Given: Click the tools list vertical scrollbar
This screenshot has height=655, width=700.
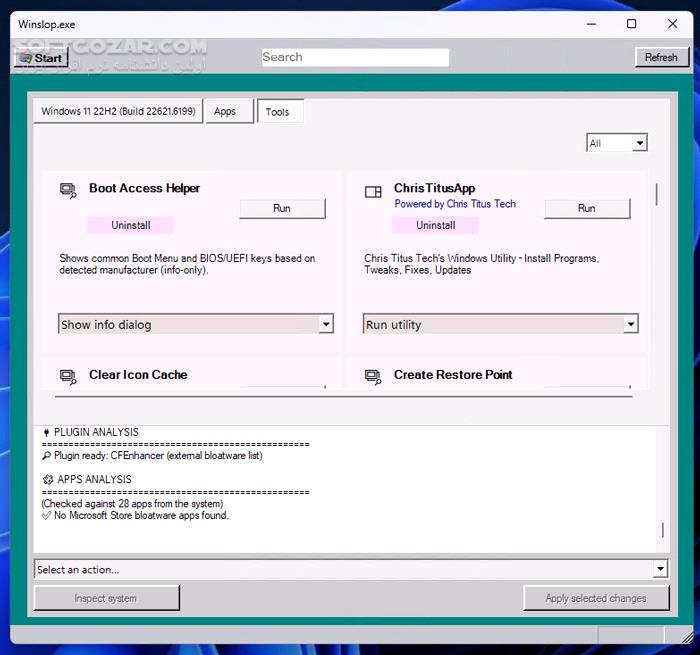Looking at the screenshot, I should click(x=656, y=194).
